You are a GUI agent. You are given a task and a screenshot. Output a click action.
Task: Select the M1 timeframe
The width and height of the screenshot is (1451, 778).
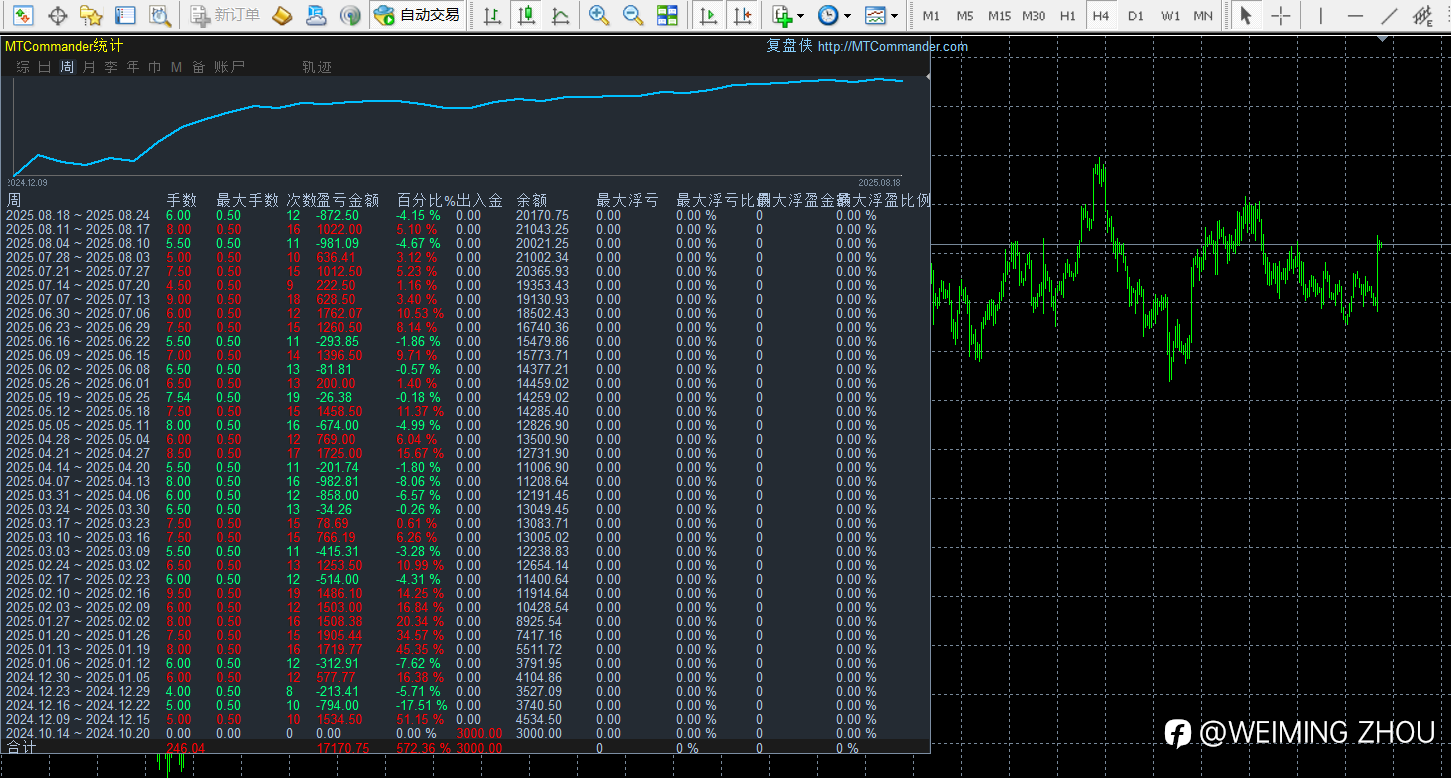[931, 16]
